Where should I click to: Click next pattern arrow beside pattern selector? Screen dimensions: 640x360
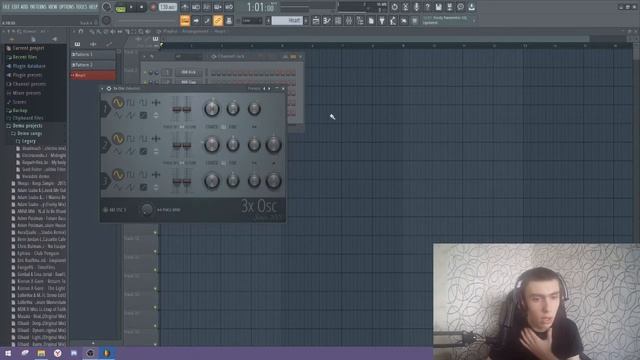pos(306,20)
